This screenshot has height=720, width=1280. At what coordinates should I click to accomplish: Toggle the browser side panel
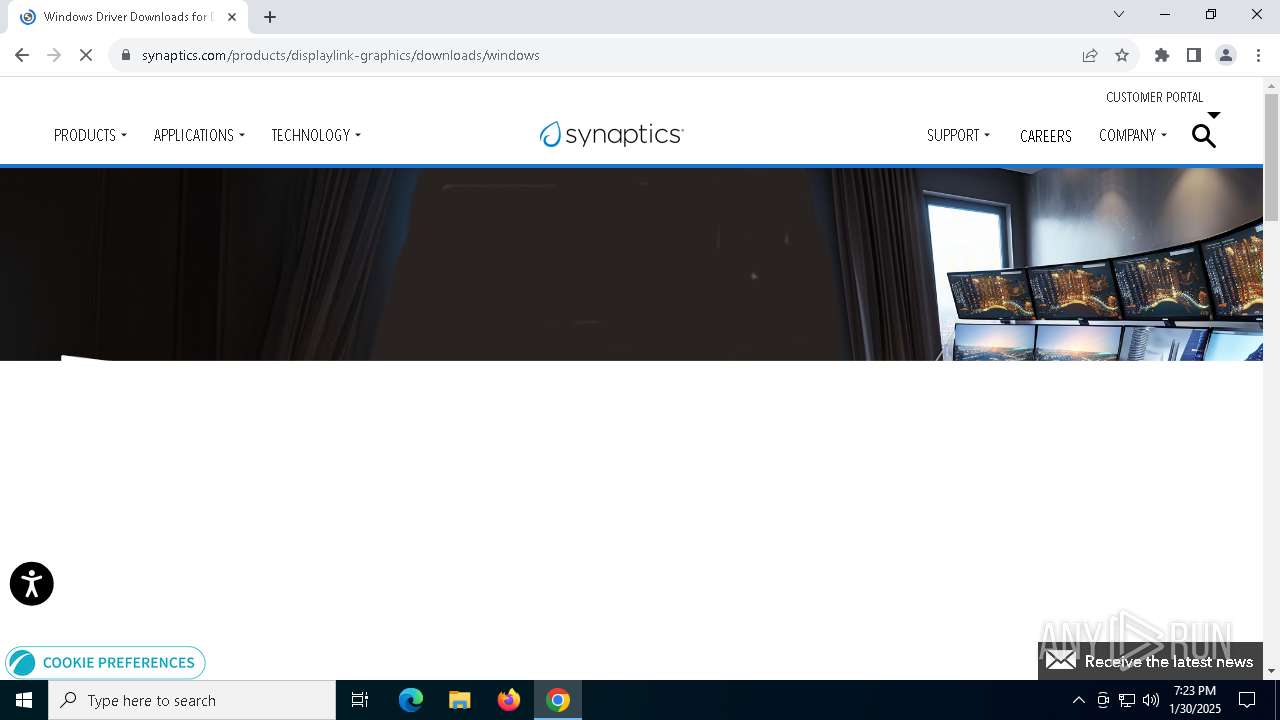1194,55
